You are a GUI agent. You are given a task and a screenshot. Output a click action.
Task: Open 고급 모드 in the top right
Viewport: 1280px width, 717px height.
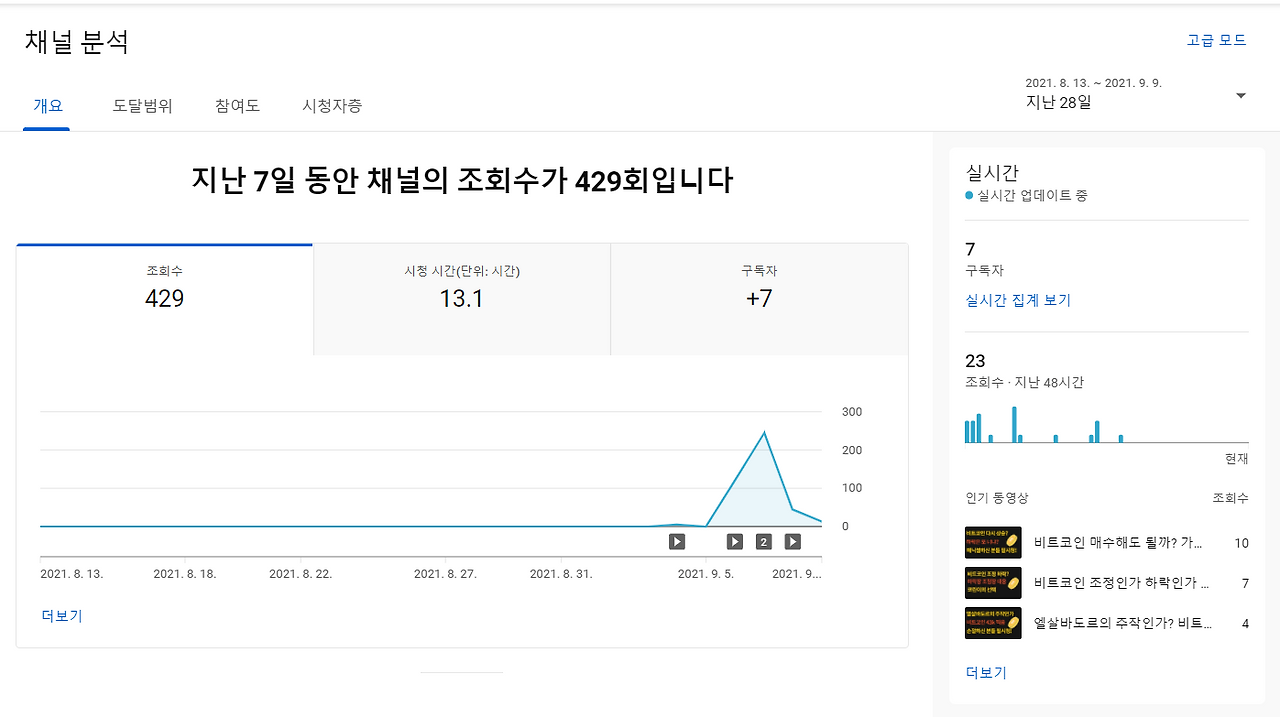pos(1217,40)
